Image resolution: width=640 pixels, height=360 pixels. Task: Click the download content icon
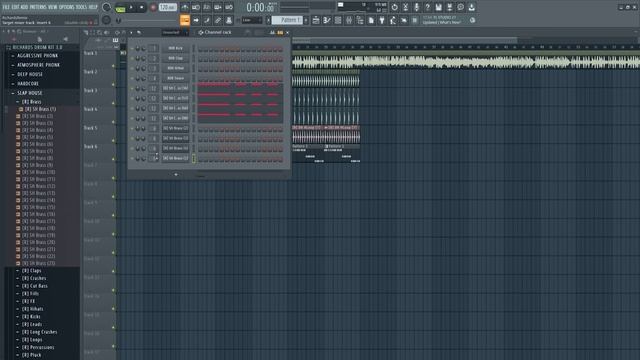pos(471,7)
